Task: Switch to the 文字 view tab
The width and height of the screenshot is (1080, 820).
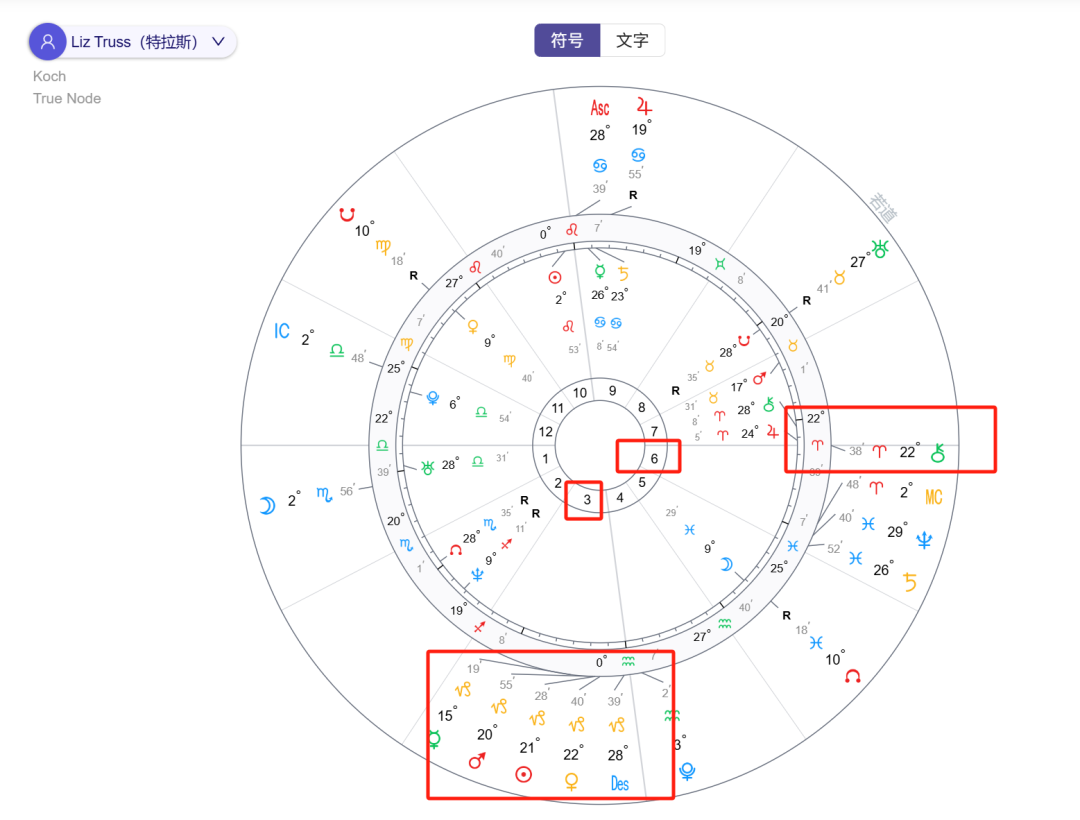Action: click(634, 40)
